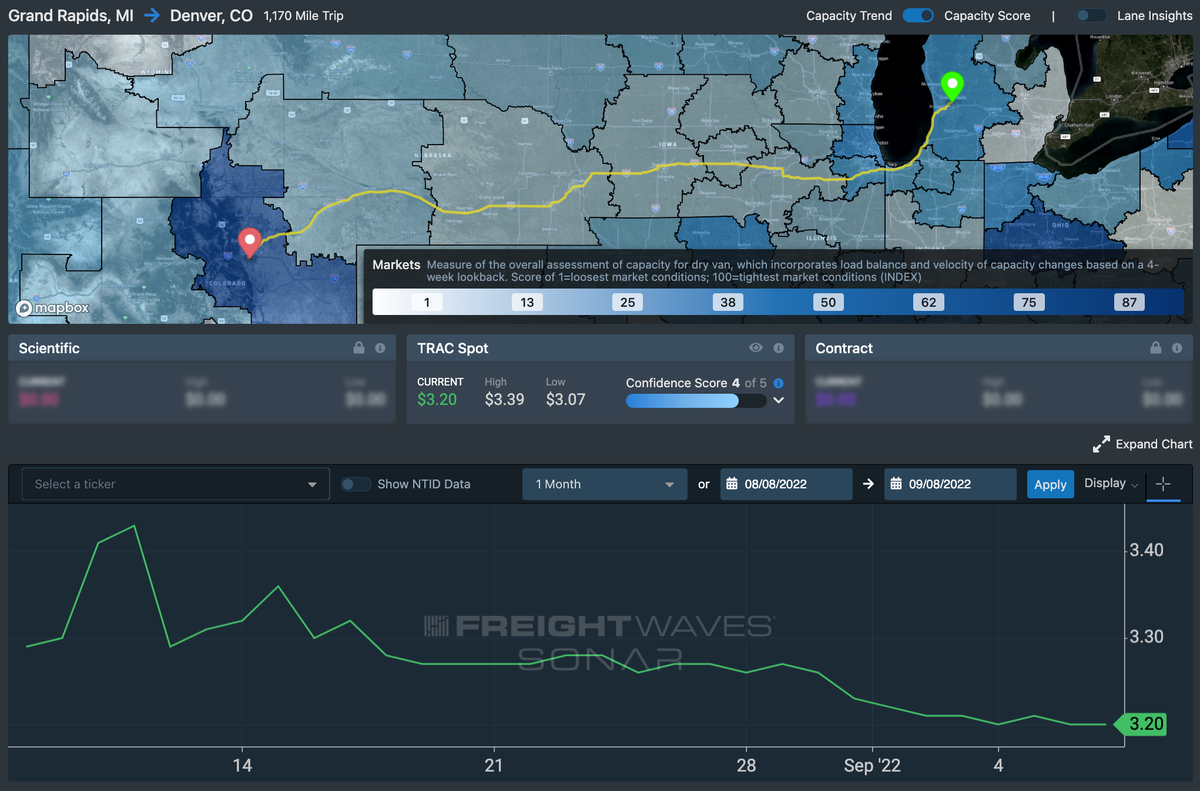Click the crosshair tool icon next to Display

1163,484
